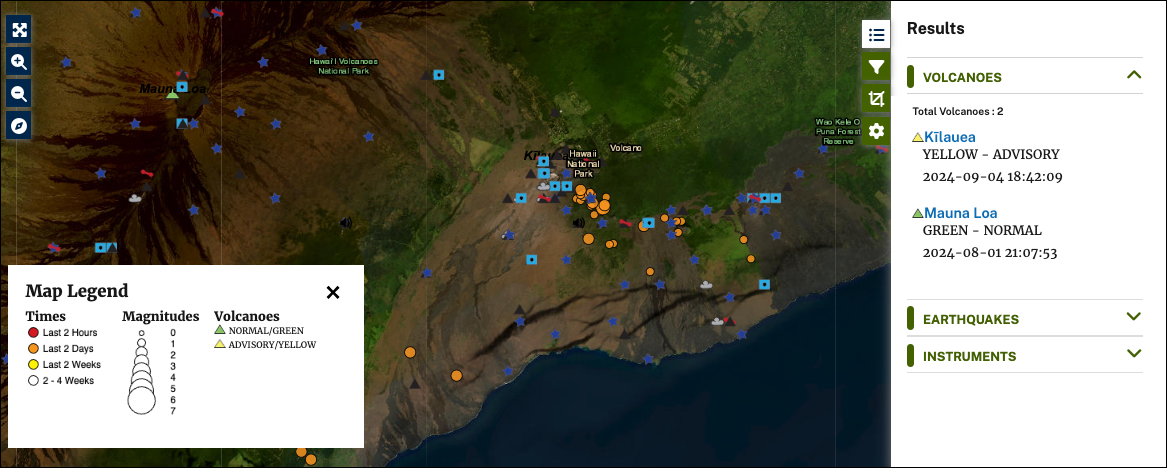Reset map orientation with compass button
Screen dimensions: 1167x468
click(x=19, y=126)
